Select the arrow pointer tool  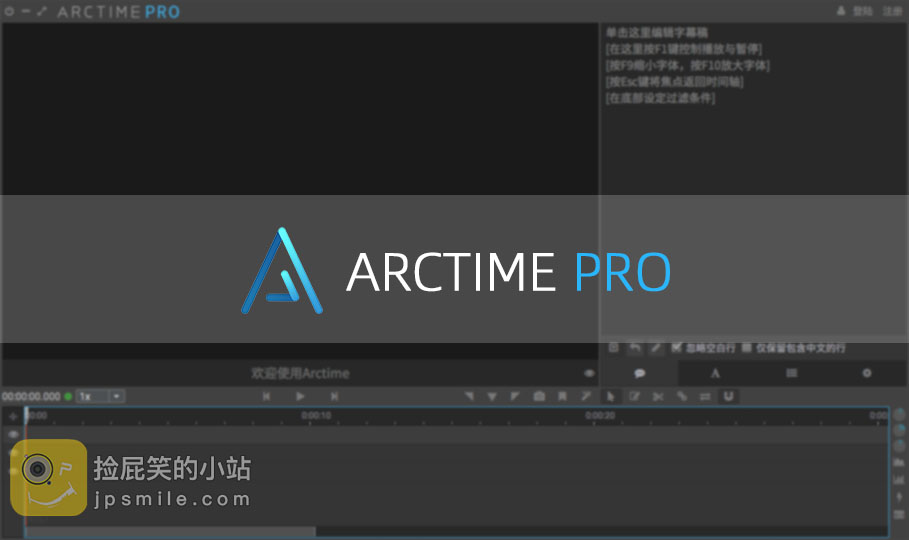click(x=611, y=397)
